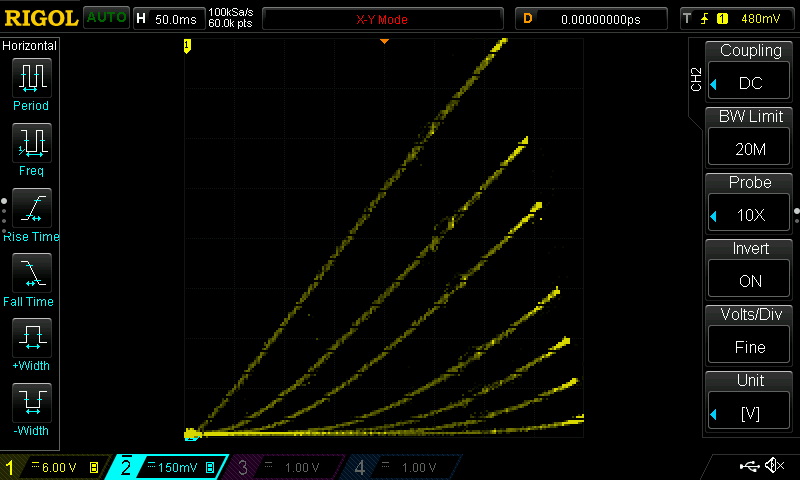Click channel 2 bandwidth limit B badge
Screen dimensions: 800x480
[x=210, y=467]
